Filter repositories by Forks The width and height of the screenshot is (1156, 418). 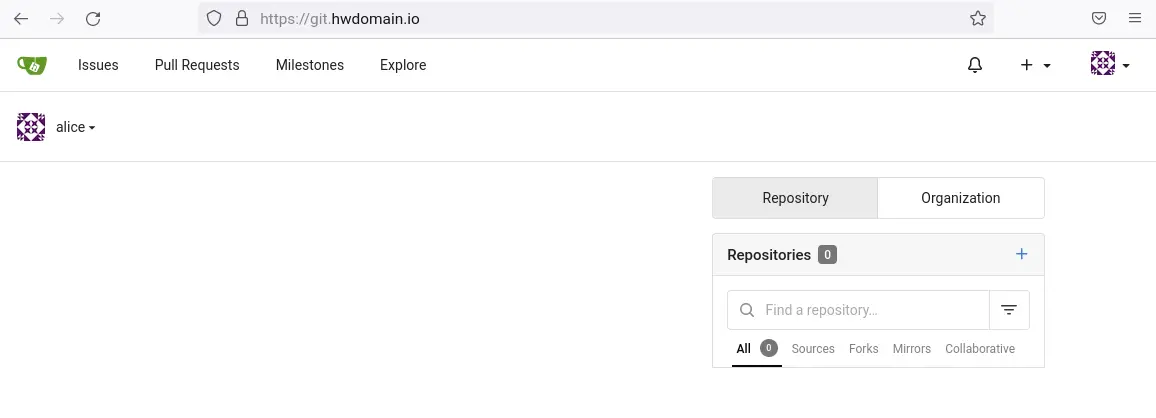pos(863,349)
